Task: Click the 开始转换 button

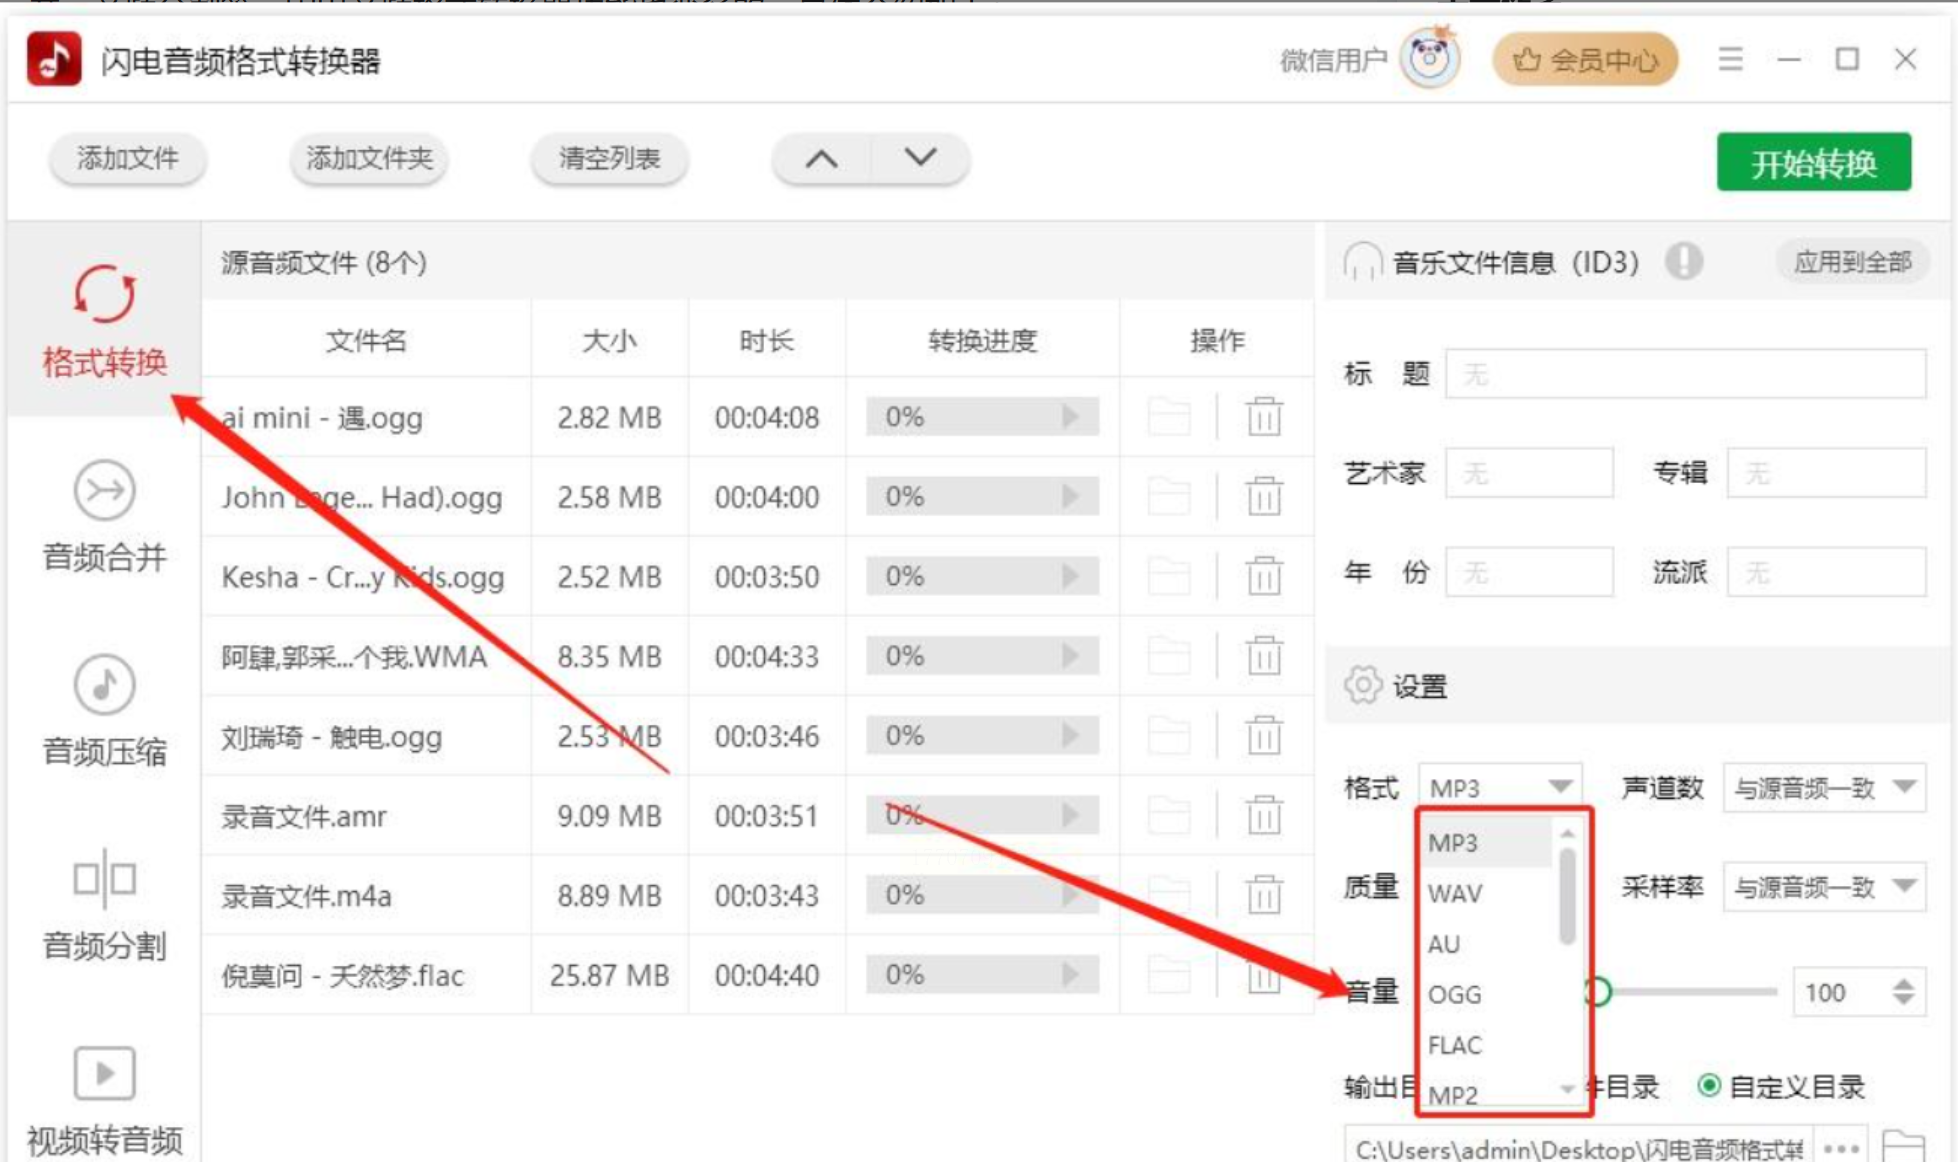Action: point(1813,162)
